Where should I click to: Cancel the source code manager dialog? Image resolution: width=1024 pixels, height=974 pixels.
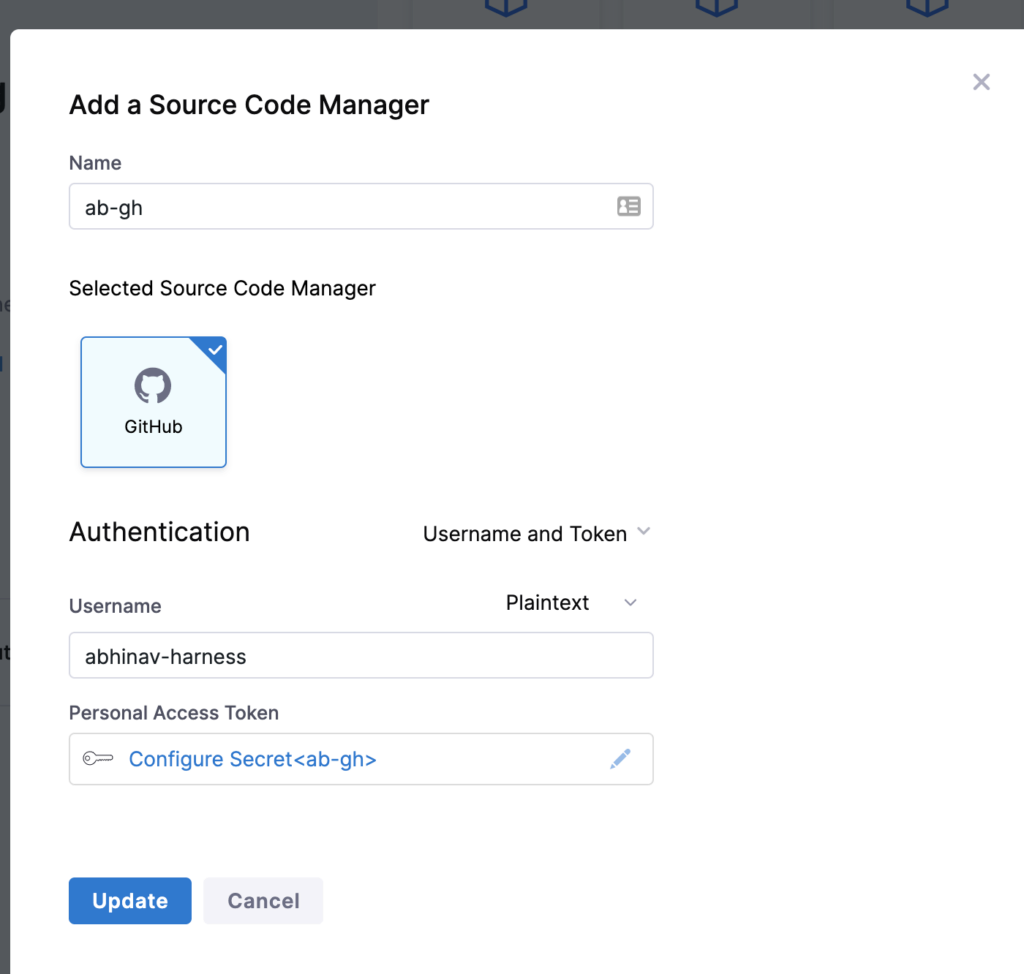(263, 901)
